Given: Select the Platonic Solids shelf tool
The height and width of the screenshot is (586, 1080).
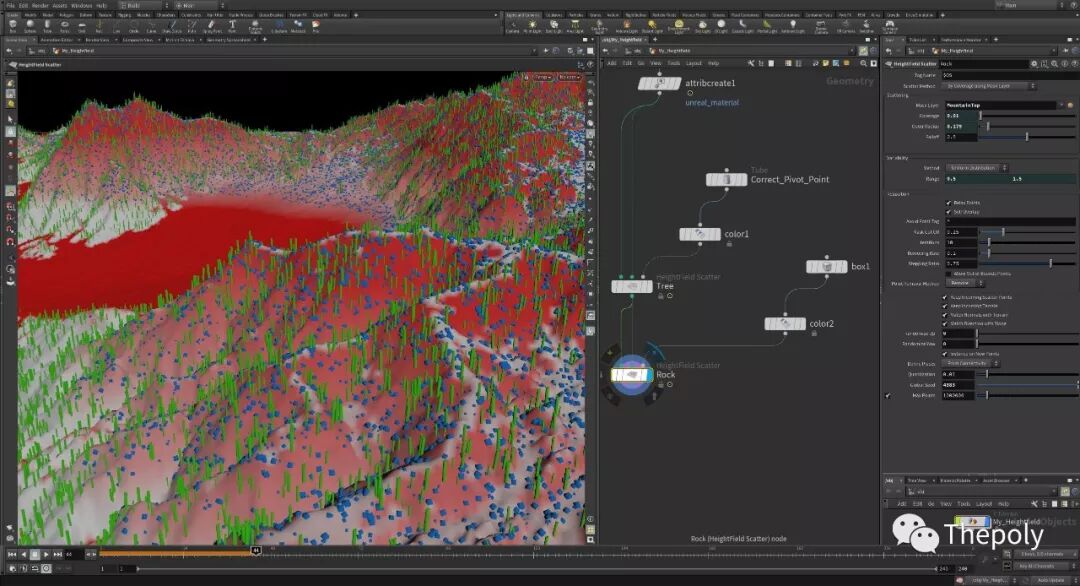Looking at the screenshot, I should pos(255,27).
